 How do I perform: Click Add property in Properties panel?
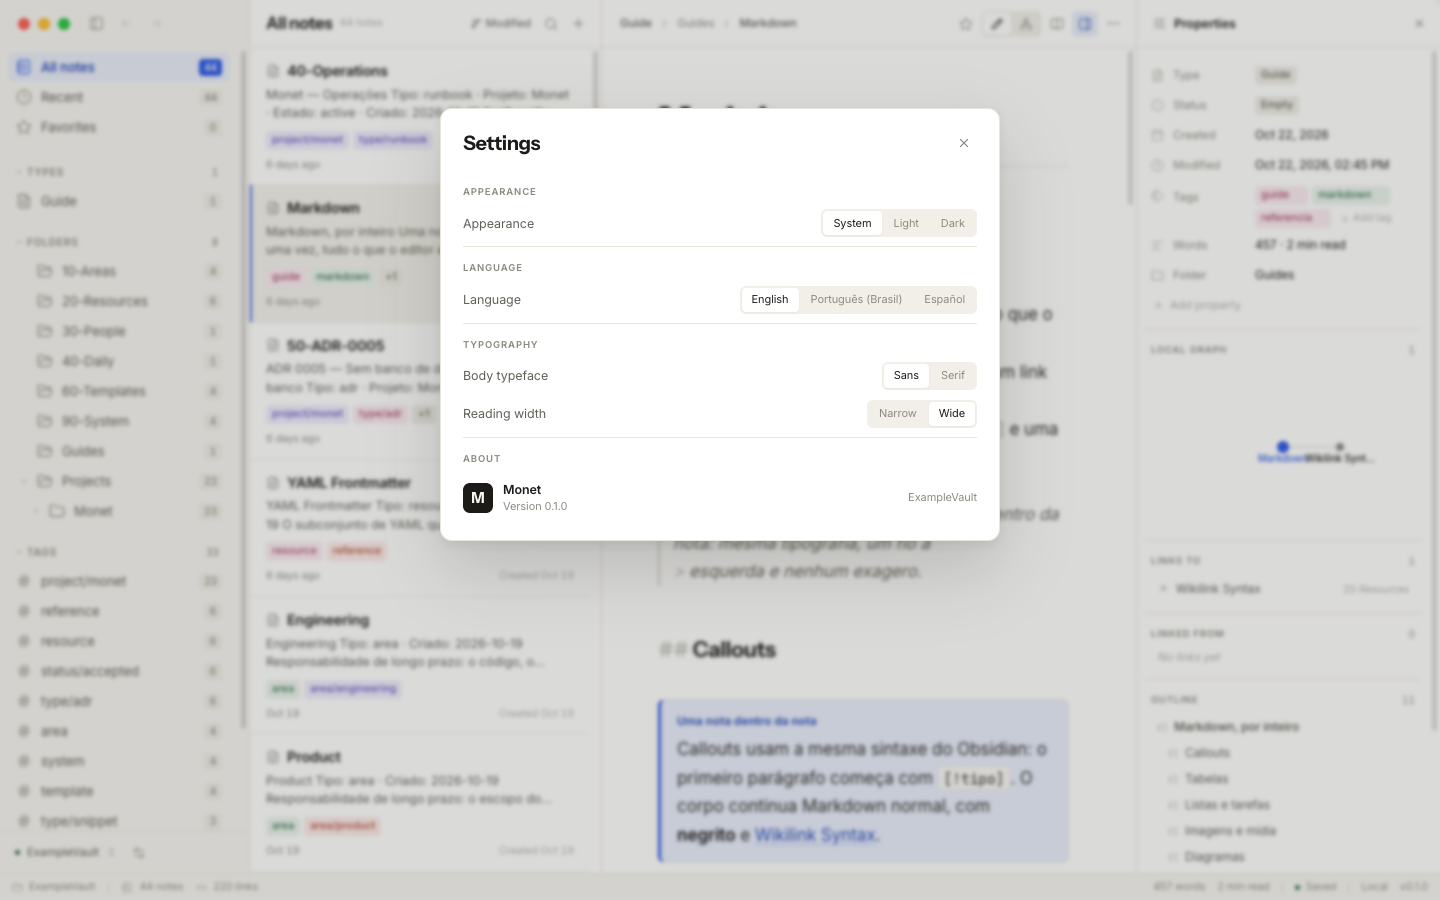pyautogui.click(x=1197, y=305)
